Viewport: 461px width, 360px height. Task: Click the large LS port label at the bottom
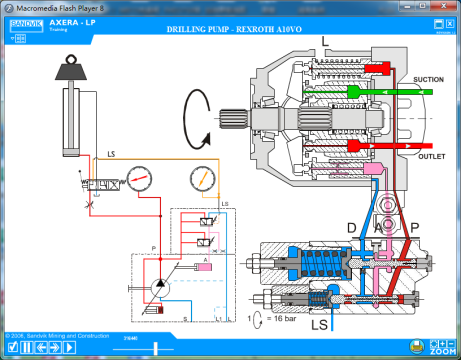(x=319, y=325)
